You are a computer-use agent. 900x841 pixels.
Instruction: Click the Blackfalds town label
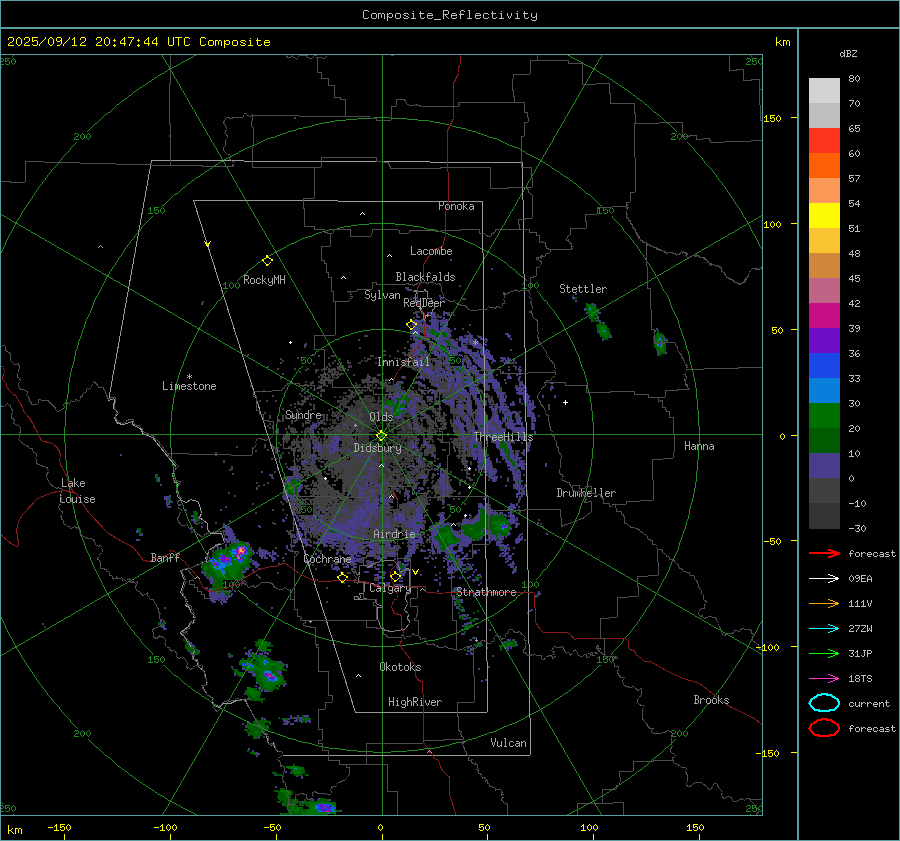click(x=425, y=277)
